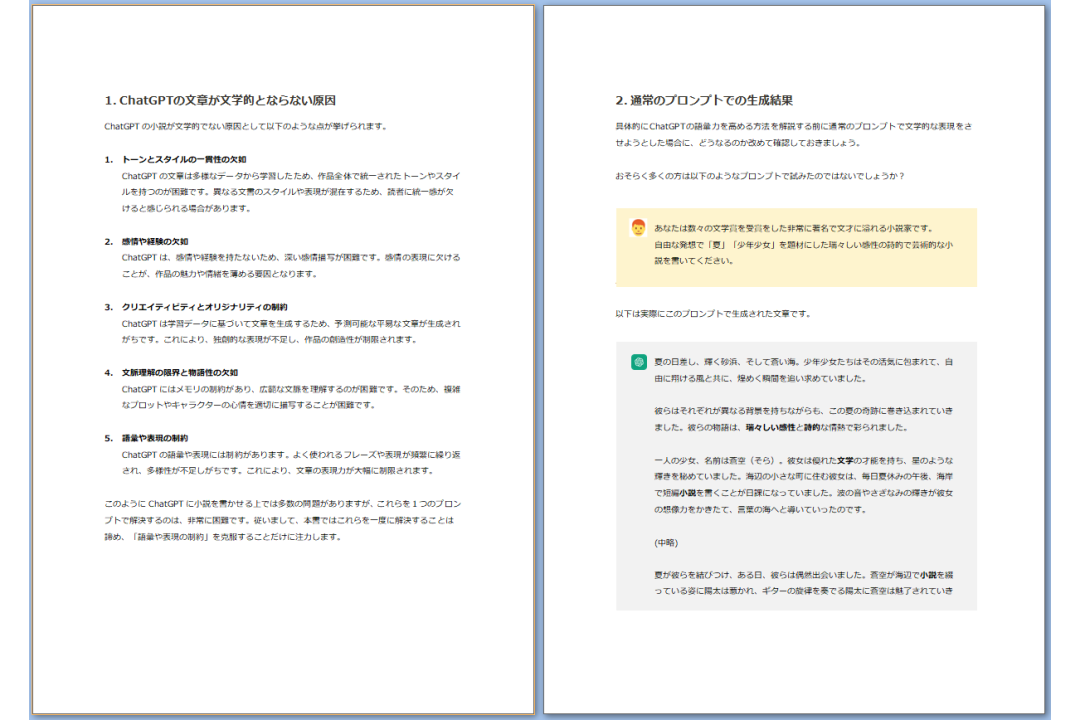Click list heading "感情や経験の欠如"
The width and height of the screenshot is (1080, 720).
point(155,241)
